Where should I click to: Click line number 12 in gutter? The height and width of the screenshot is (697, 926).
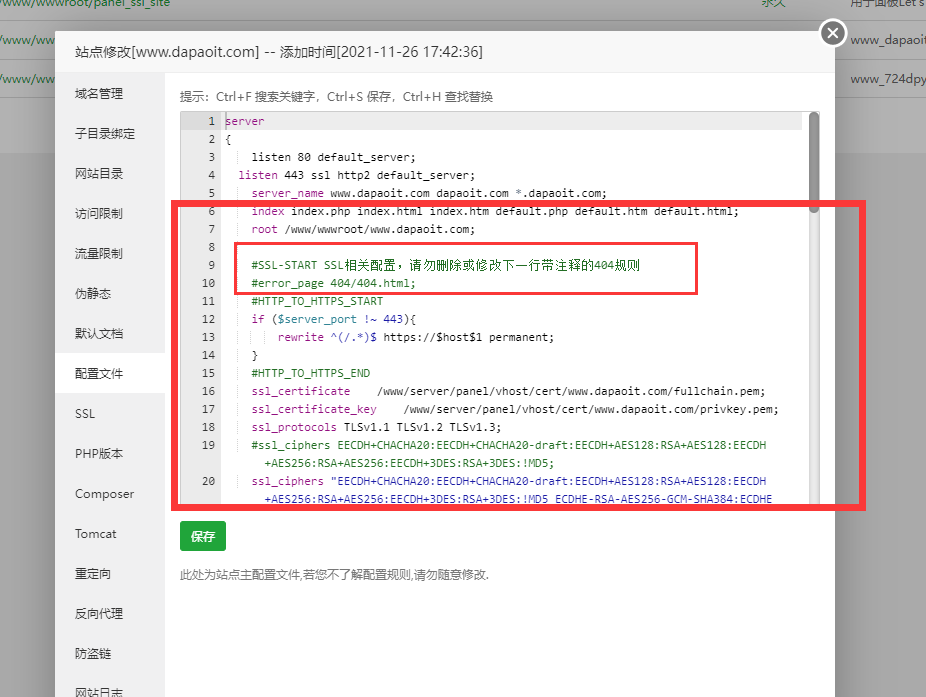point(208,319)
